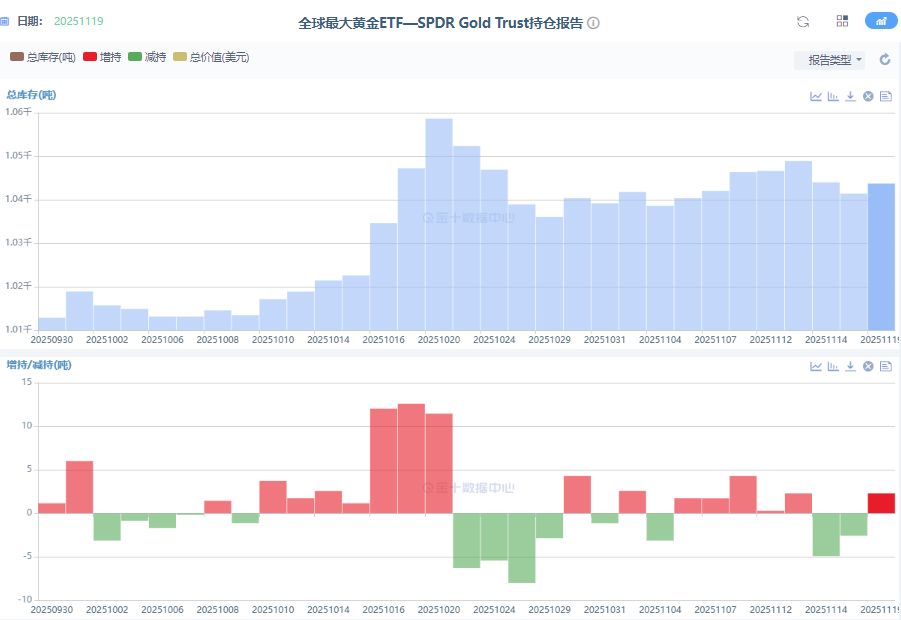This screenshot has width=901, height=620.
Task: Switch 增持/减持 chart to bar view
Action: click(x=833, y=367)
